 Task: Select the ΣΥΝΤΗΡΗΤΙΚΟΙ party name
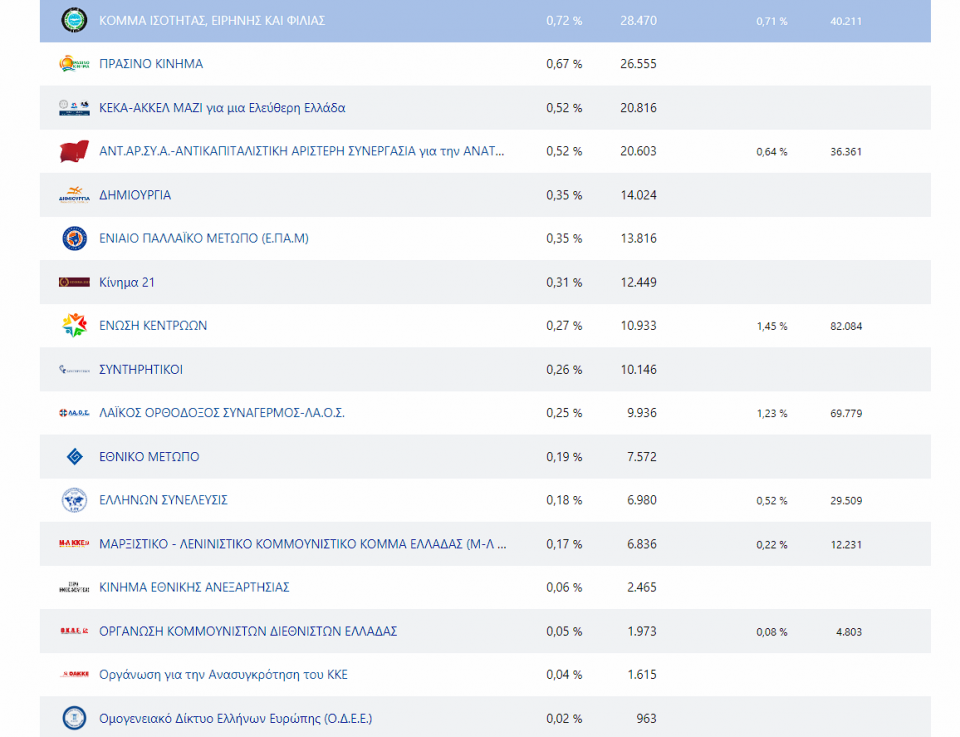click(x=141, y=370)
